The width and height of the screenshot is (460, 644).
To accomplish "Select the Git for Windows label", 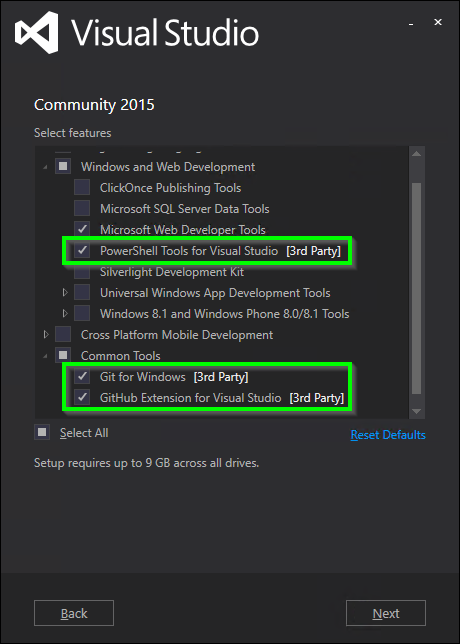I will [x=143, y=376].
